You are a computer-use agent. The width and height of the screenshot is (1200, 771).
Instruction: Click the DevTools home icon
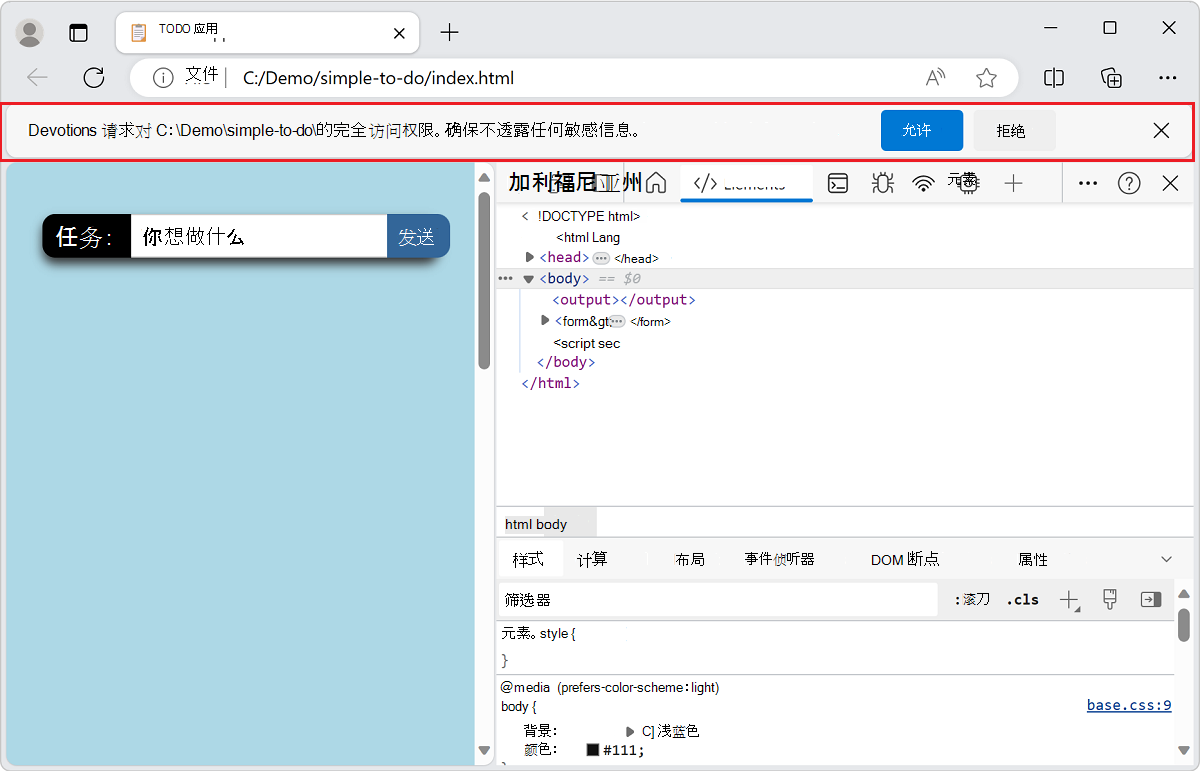[656, 183]
